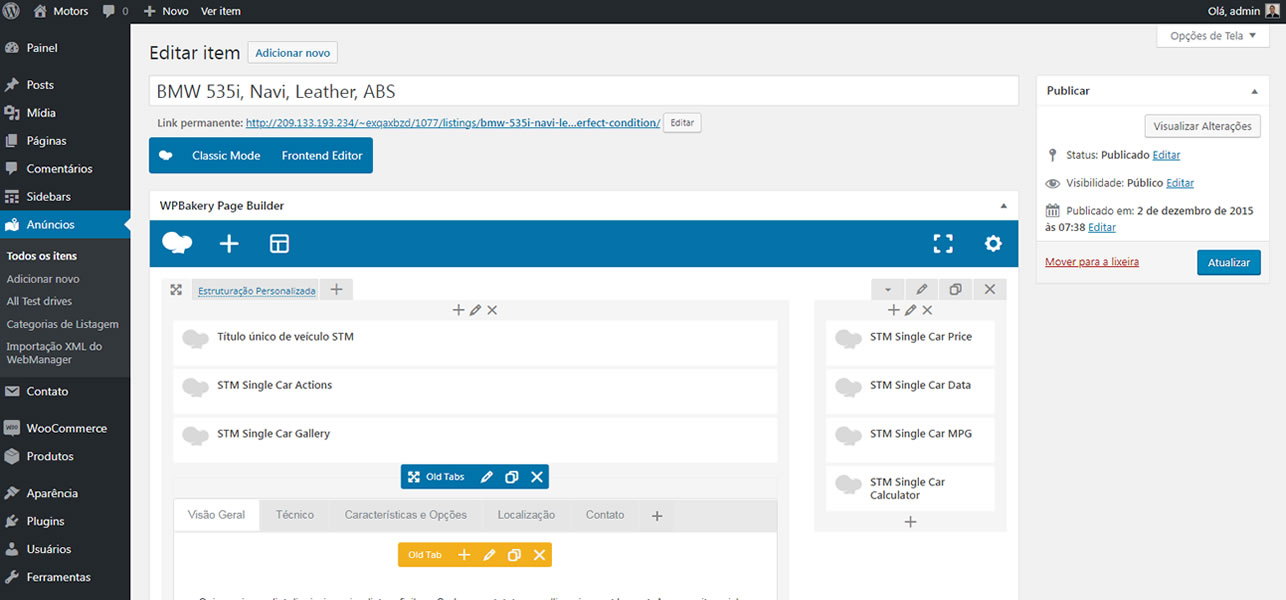
Task: Duplicate the Old Tabs element
Action: click(512, 477)
